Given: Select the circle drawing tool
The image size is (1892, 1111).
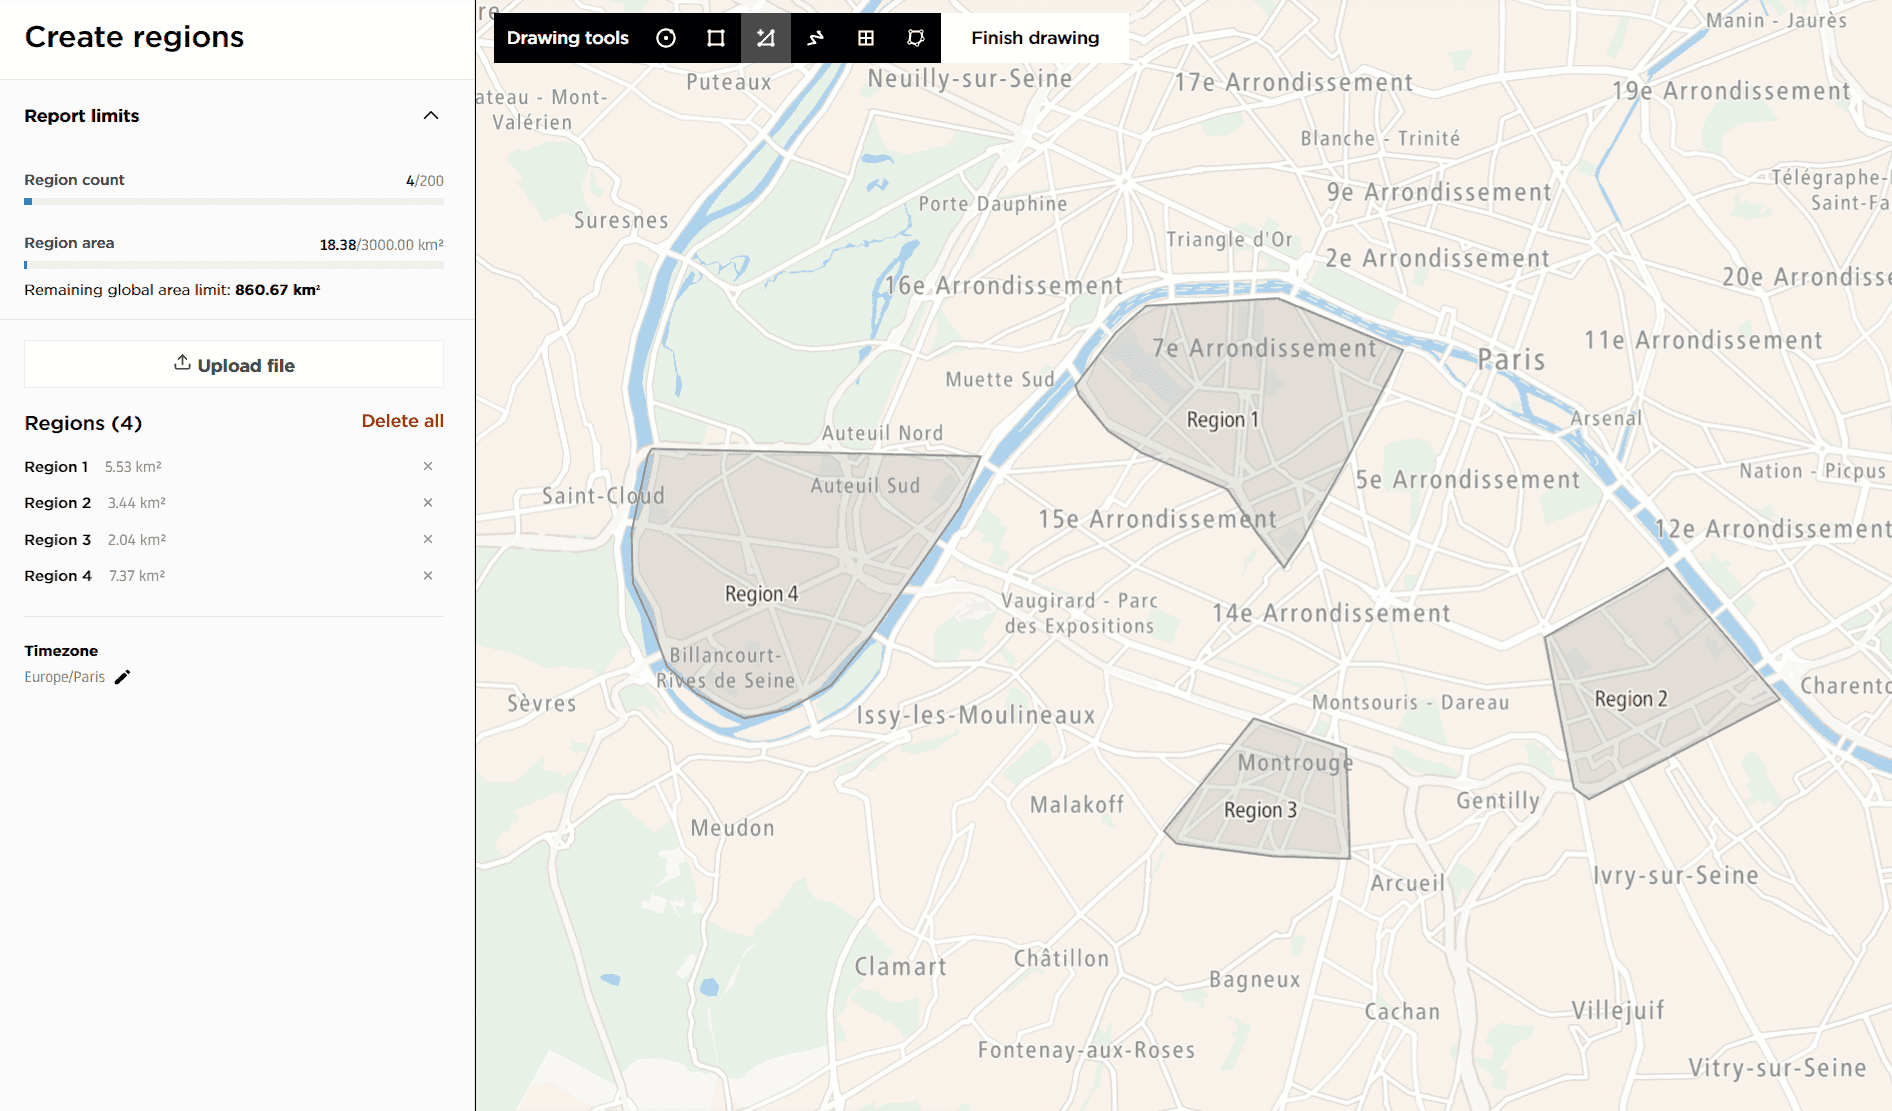Looking at the screenshot, I should (666, 38).
